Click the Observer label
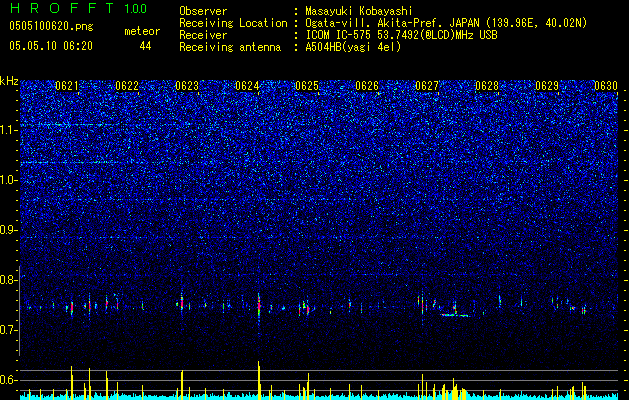The height and width of the screenshot is (400, 629). (x=203, y=11)
